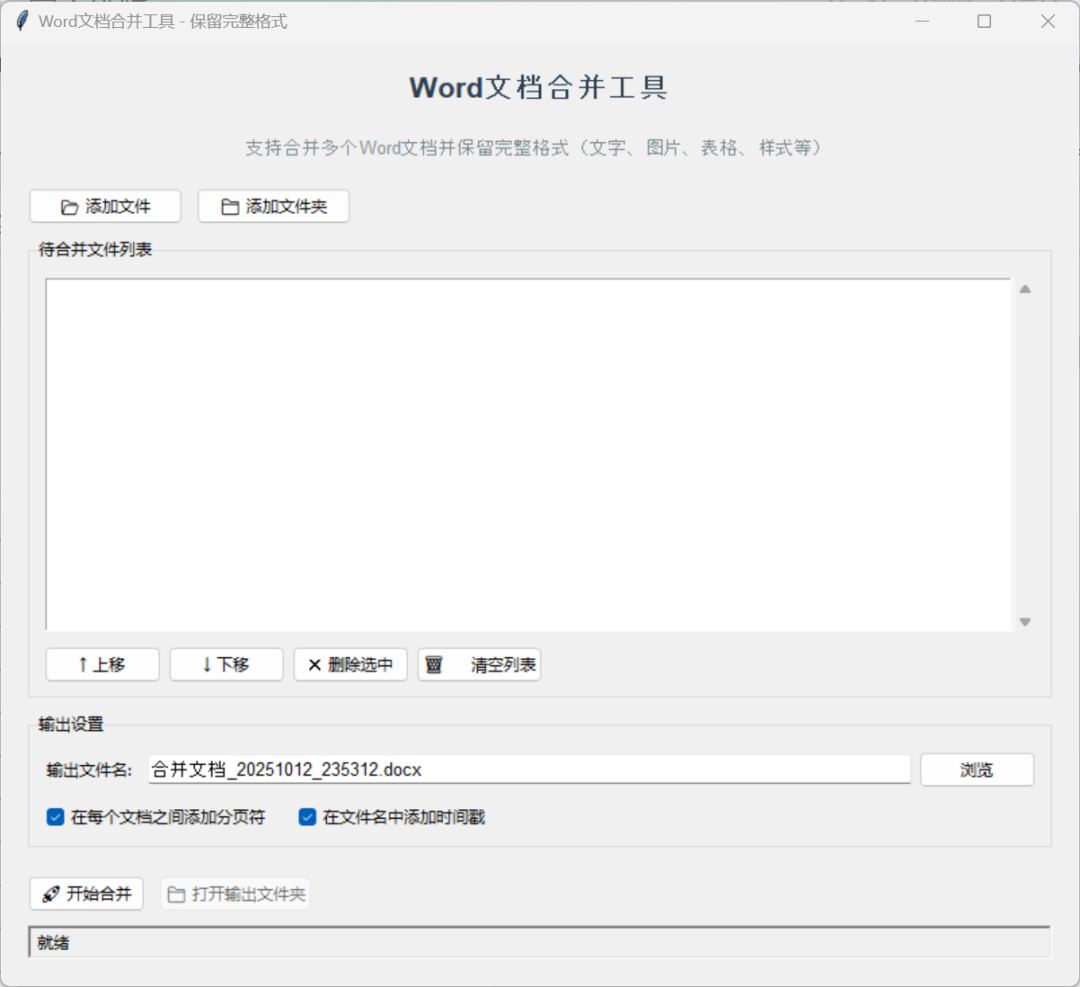Click the 浏览 button to choose output path
1080x987 pixels.
[x=976, y=769]
